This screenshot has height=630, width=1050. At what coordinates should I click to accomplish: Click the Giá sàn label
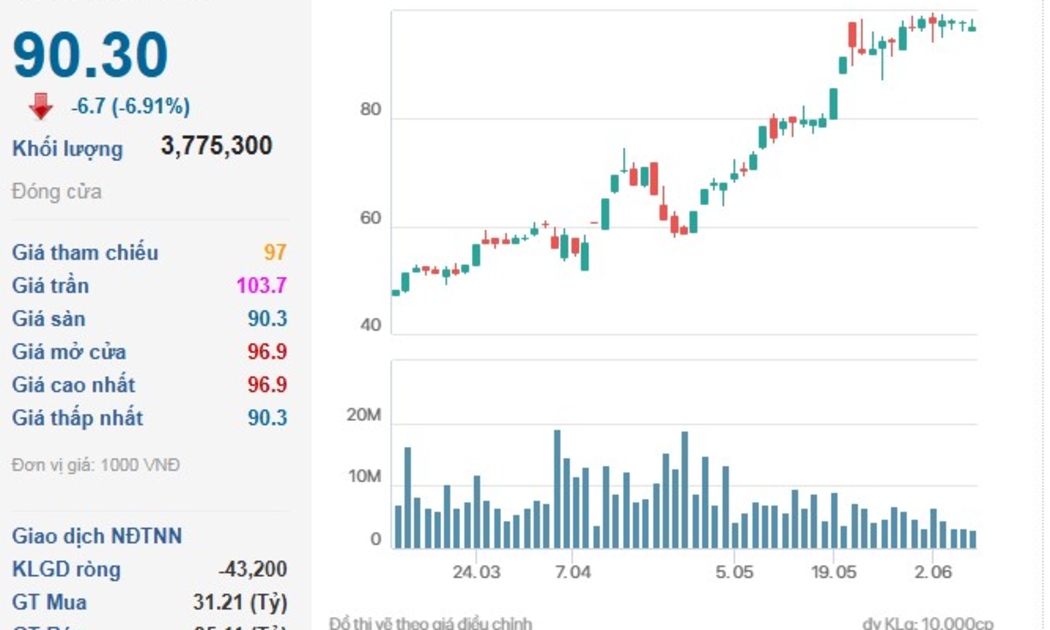click(x=48, y=319)
